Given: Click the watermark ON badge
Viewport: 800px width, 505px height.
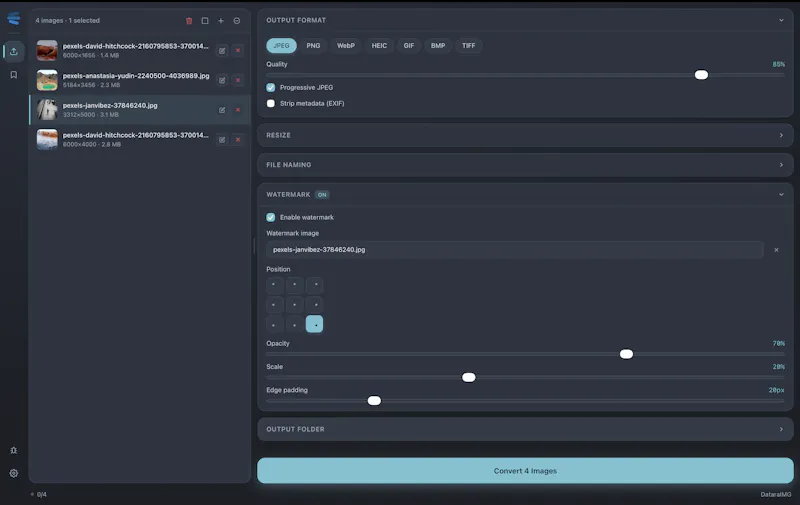Looking at the screenshot, I should [x=322, y=195].
